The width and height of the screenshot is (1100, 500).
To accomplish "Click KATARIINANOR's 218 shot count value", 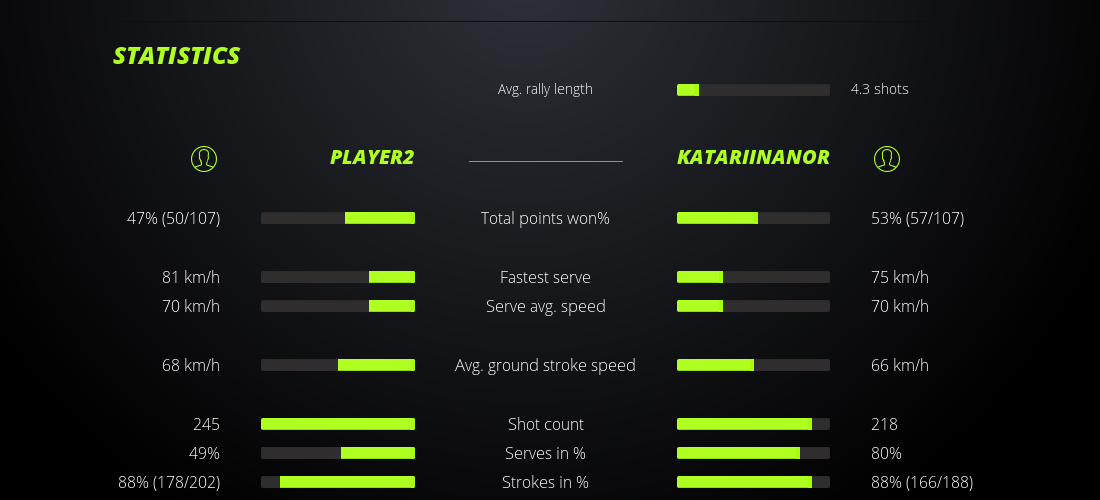I will [x=884, y=424].
